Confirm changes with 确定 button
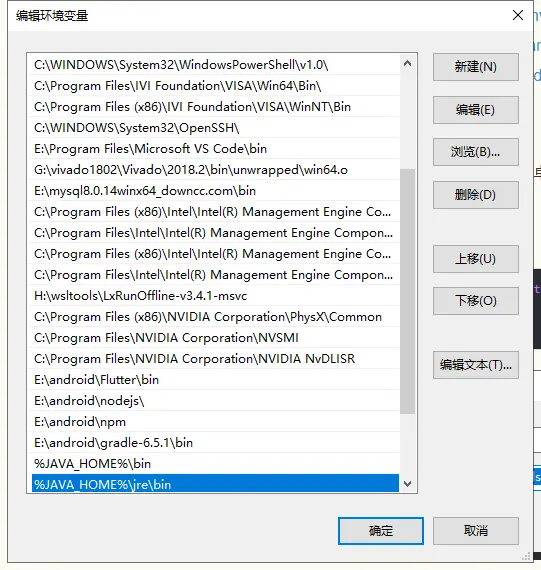Screen dimensions: 541x570 click(x=381, y=531)
